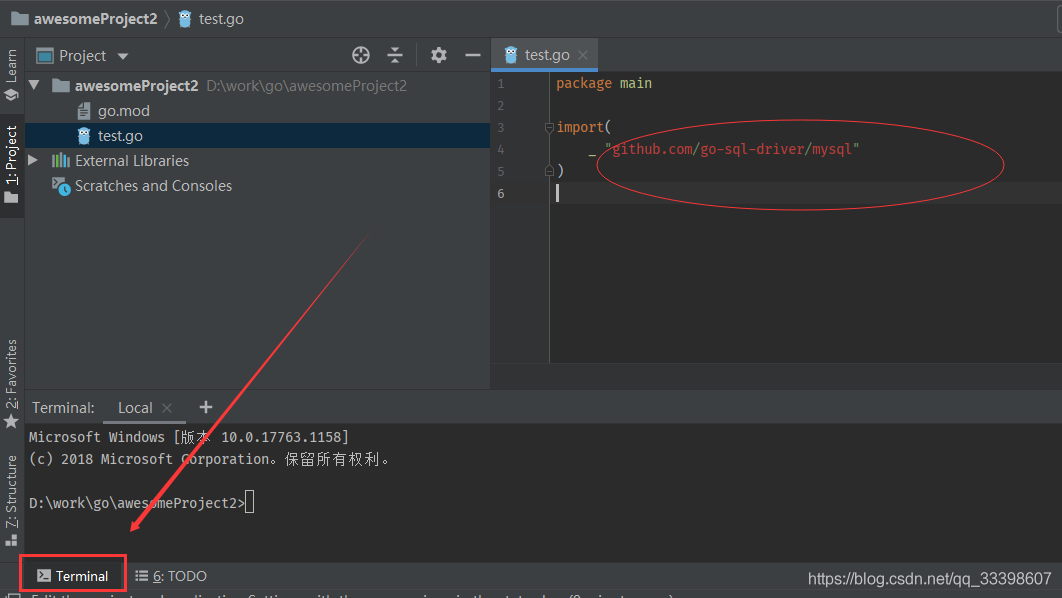Viewport: 1062px width, 598px height.
Task: Close the Local terminal tab
Action: click(x=167, y=408)
